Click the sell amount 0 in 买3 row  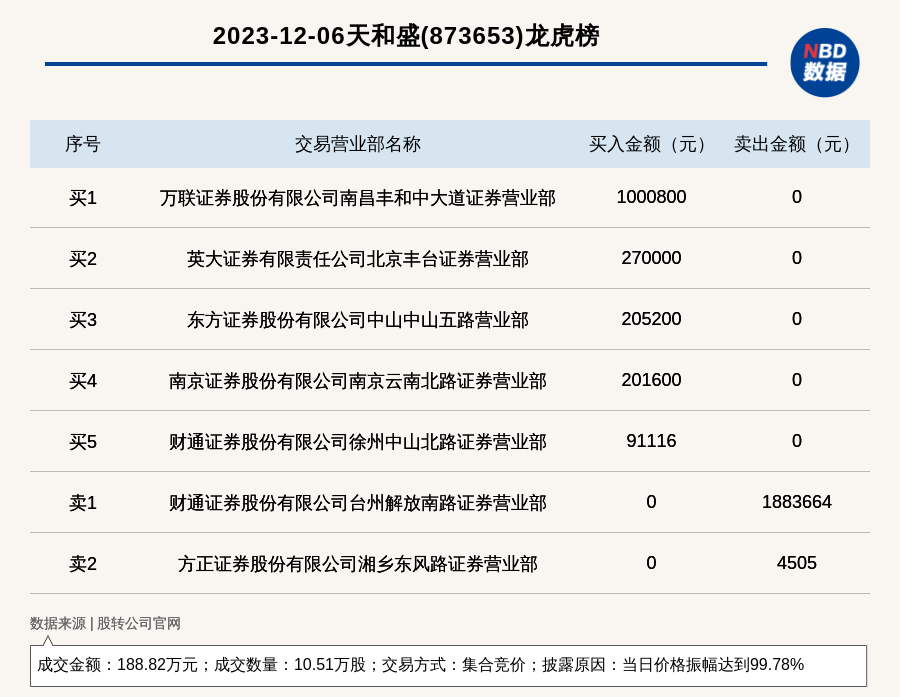797,319
